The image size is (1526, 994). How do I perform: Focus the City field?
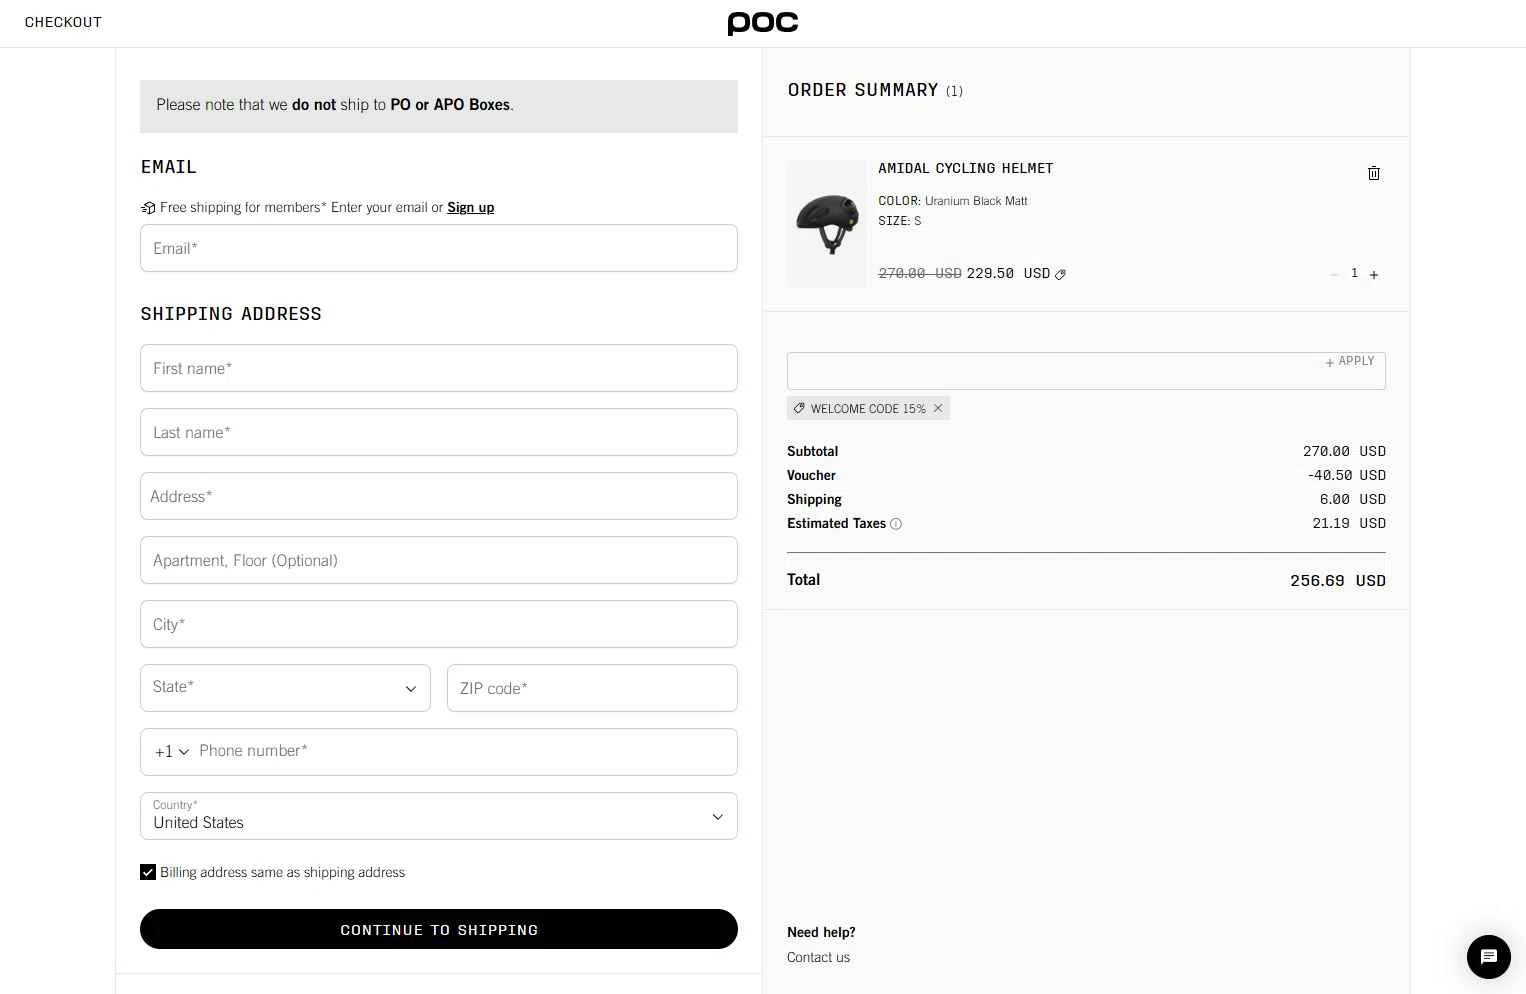pos(439,624)
